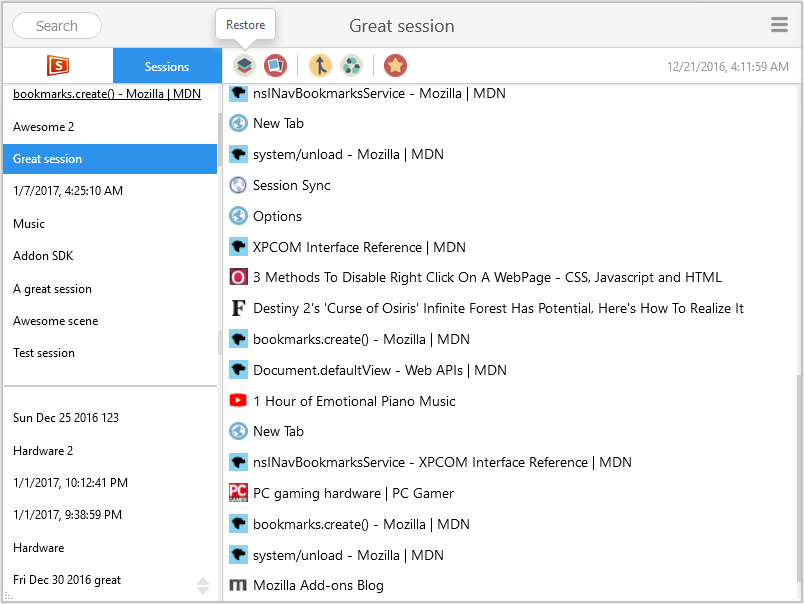Image resolution: width=804 pixels, height=604 pixels.
Task: Open Destiny 2's 'Curse of Osiris' entry
Action: point(498,308)
